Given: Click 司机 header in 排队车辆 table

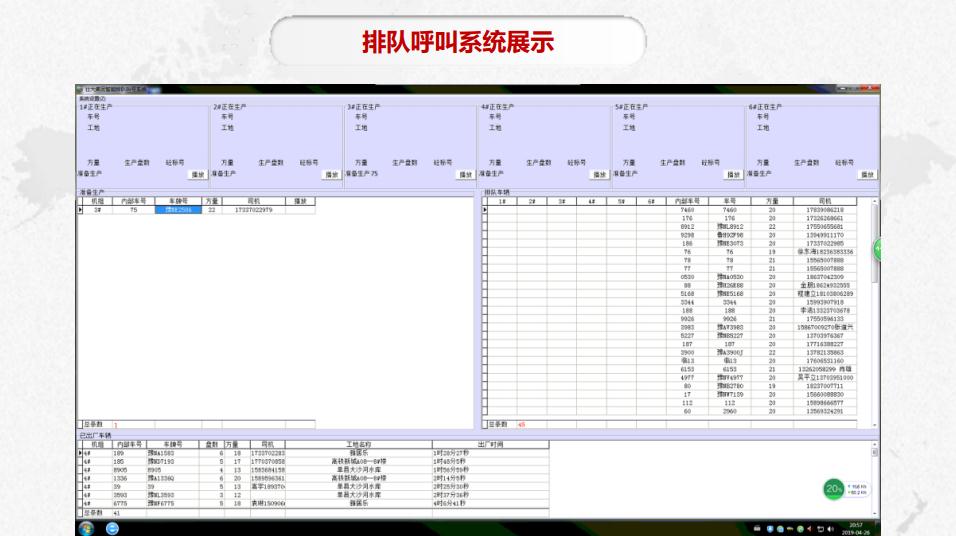Looking at the screenshot, I should click(x=825, y=201).
